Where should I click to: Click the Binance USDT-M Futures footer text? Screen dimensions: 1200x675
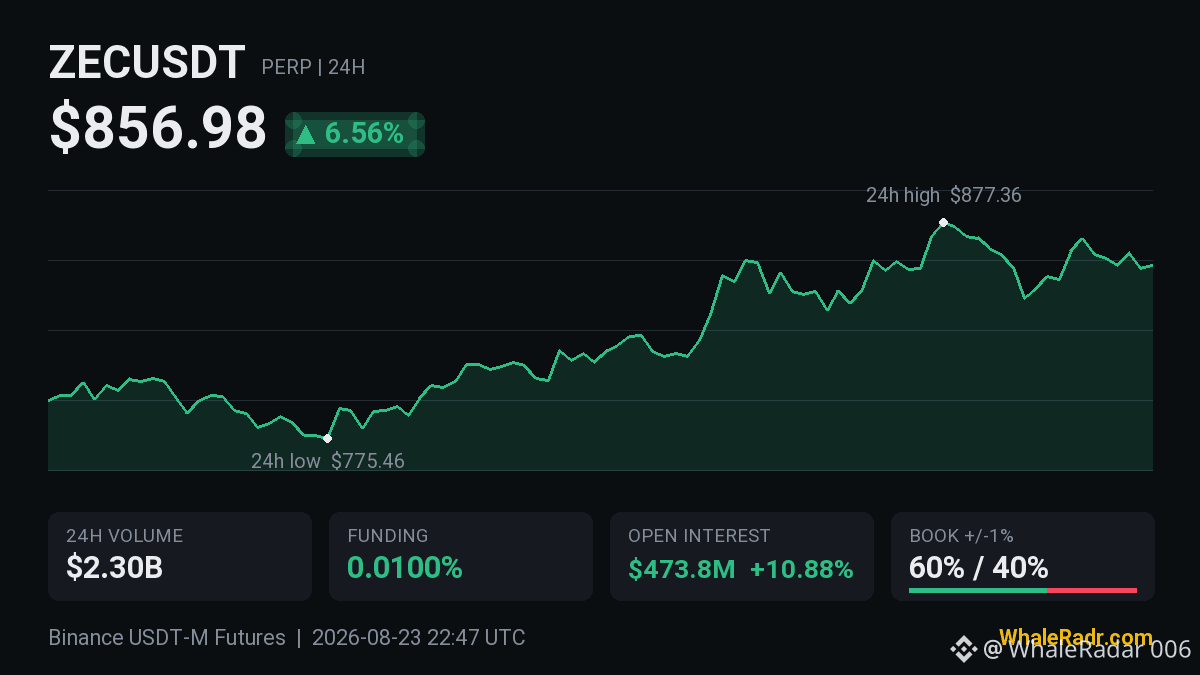(x=167, y=638)
